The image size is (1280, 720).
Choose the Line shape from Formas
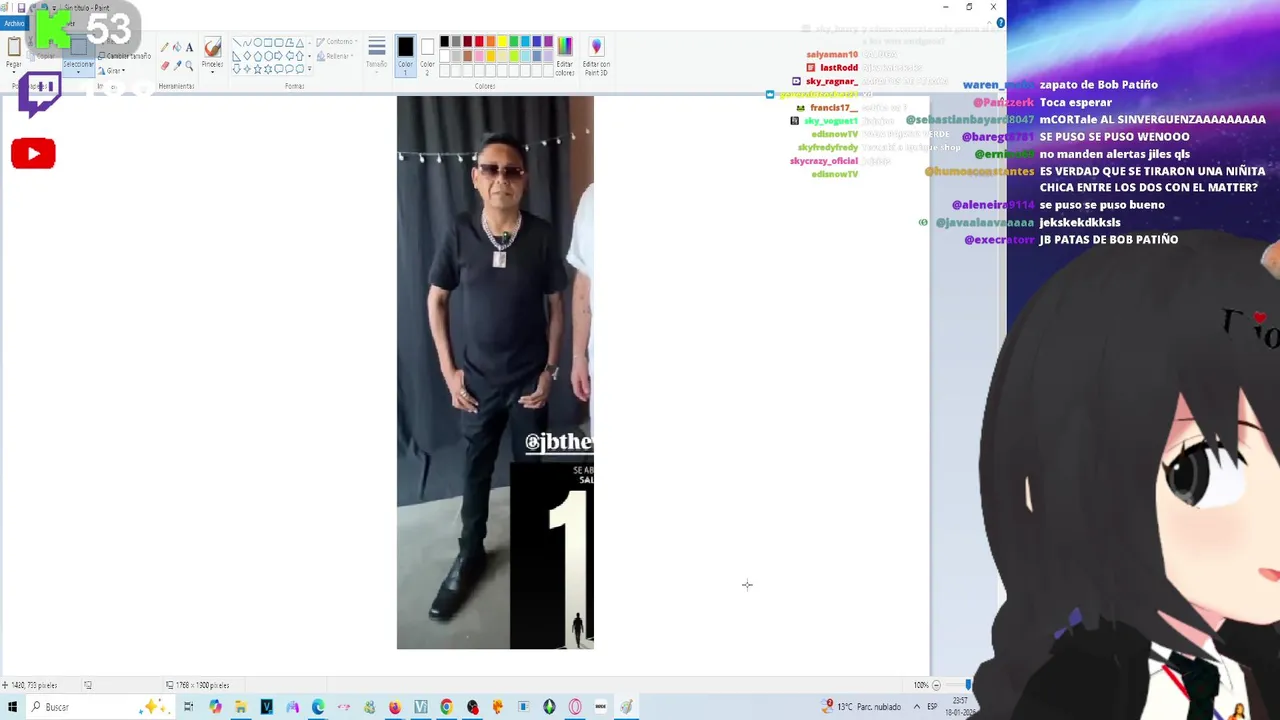pos(237,42)
